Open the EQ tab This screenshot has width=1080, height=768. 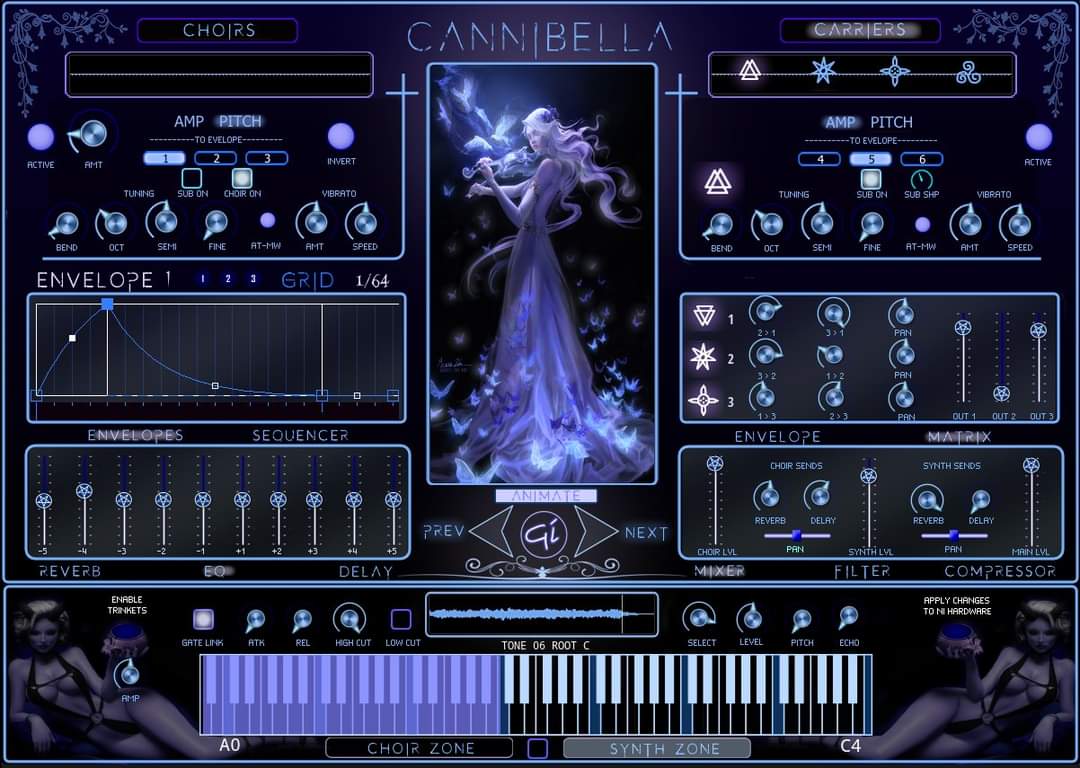coord(215,571)
